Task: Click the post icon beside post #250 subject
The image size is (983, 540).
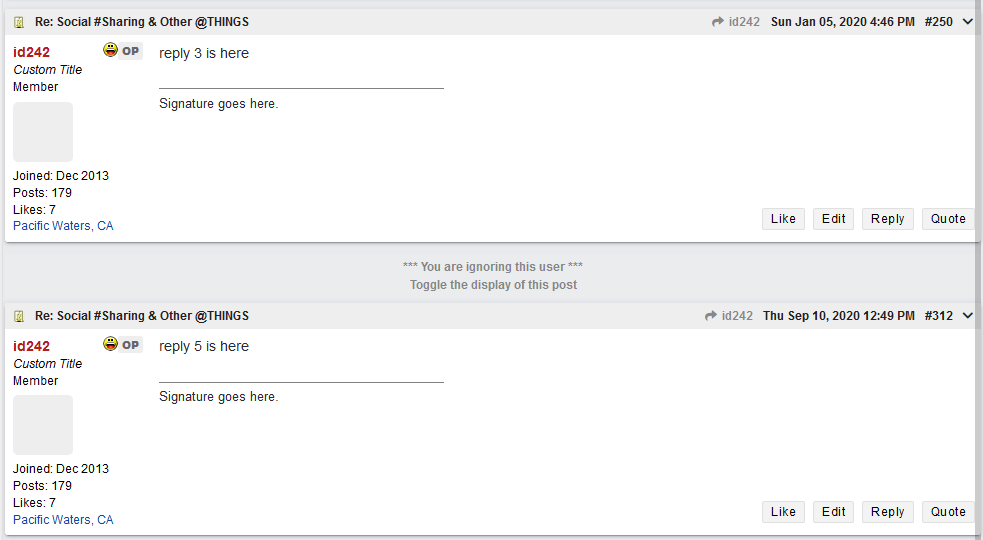Action: tap(19, 23)
